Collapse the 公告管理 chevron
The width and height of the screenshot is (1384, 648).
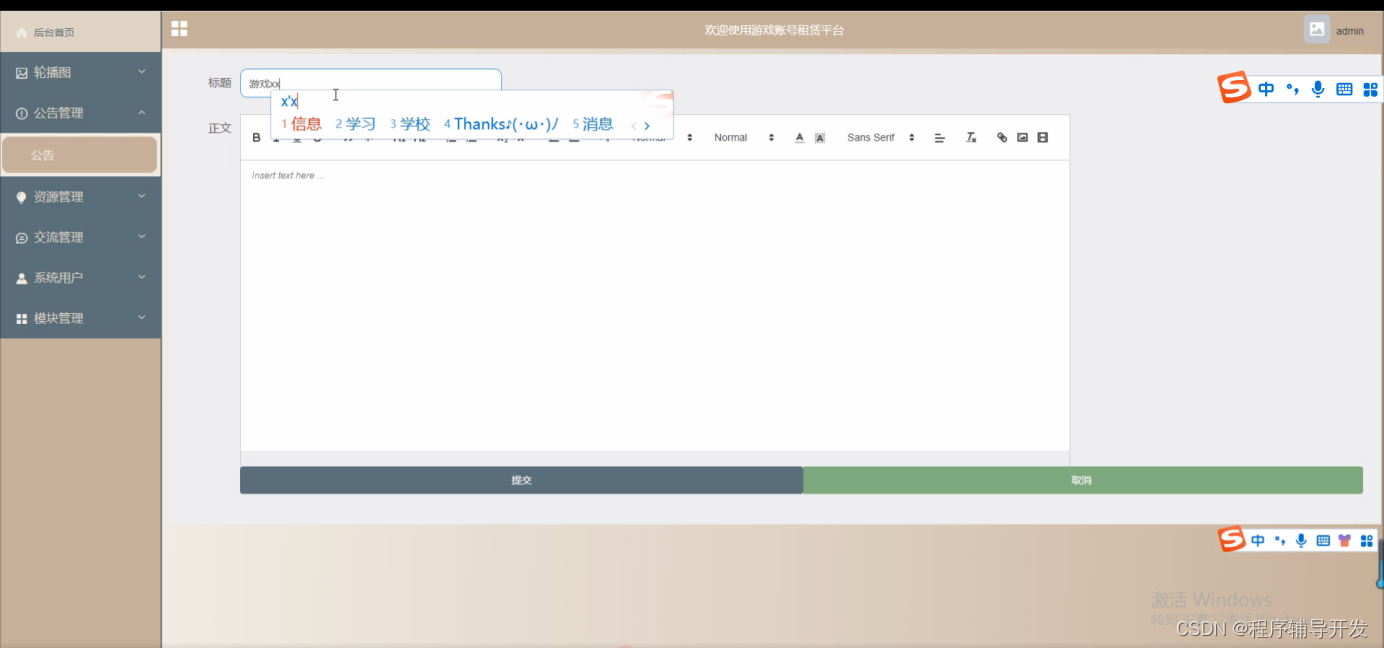coord(142,113)
